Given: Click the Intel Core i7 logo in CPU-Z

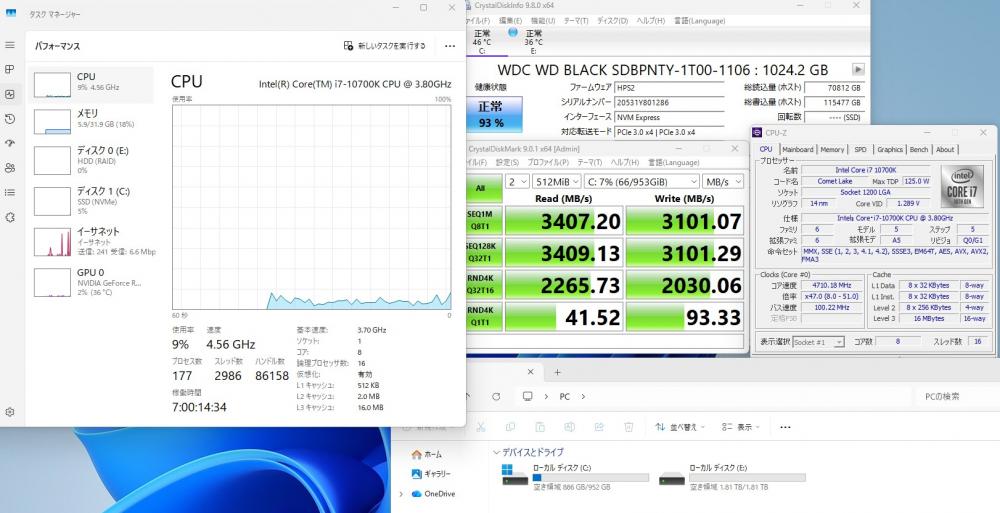Looking at the screenshot, I should coord(962,187).
